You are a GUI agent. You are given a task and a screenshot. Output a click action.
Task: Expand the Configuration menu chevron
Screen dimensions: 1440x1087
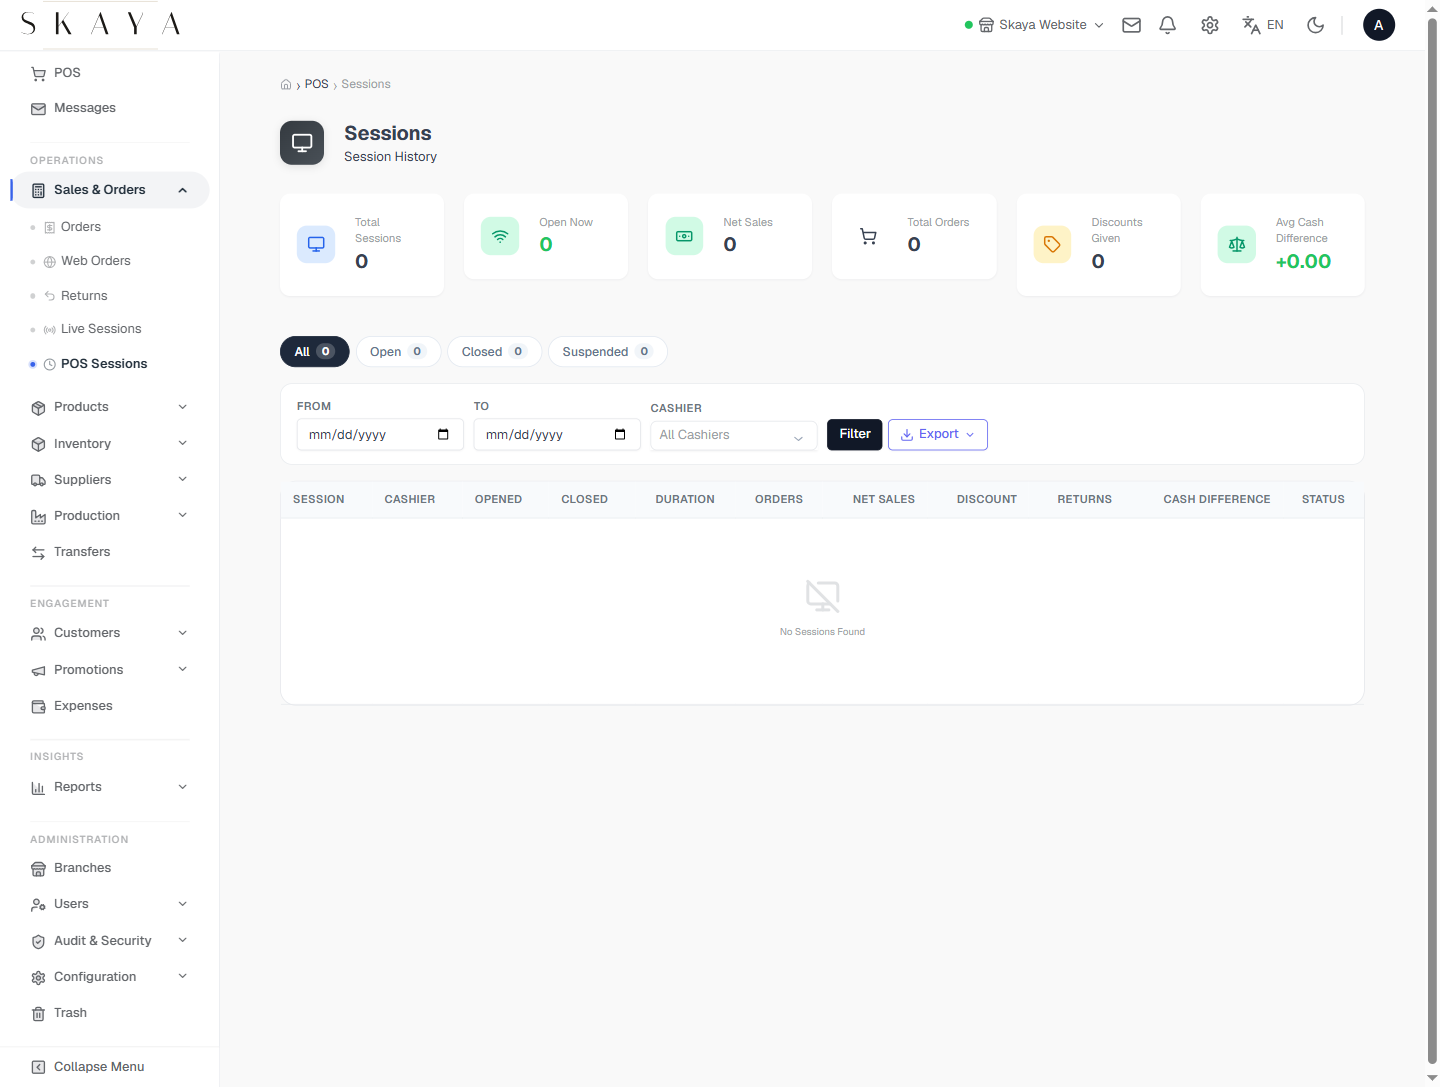click(x=183, y=976)
